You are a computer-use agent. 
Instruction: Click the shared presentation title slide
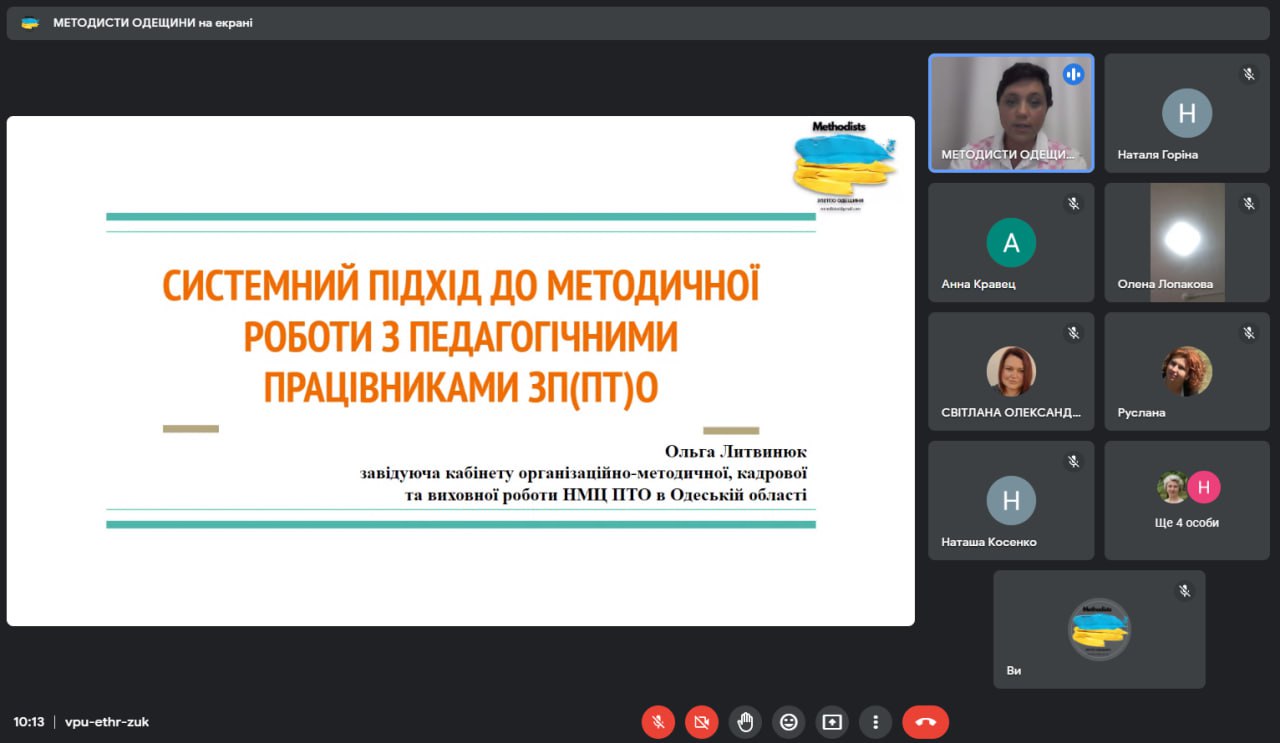point(460,371)
